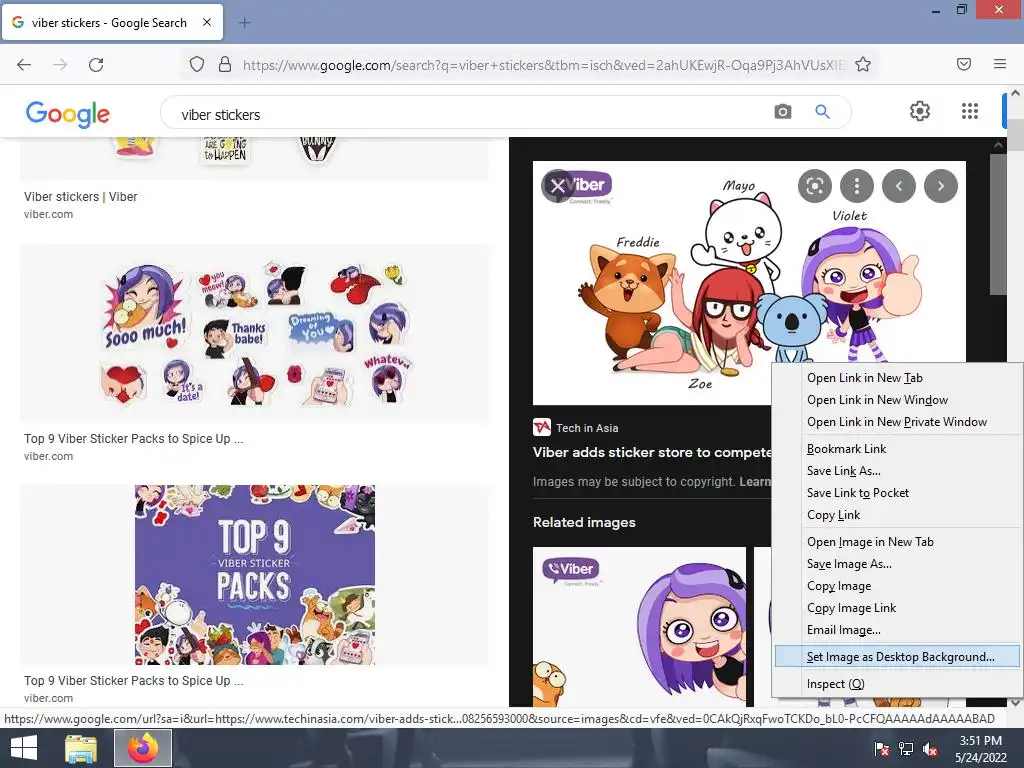The image size is (1024, 768).
Task: Close the viber stickers browser tab
Action: [x=207, y=22]
